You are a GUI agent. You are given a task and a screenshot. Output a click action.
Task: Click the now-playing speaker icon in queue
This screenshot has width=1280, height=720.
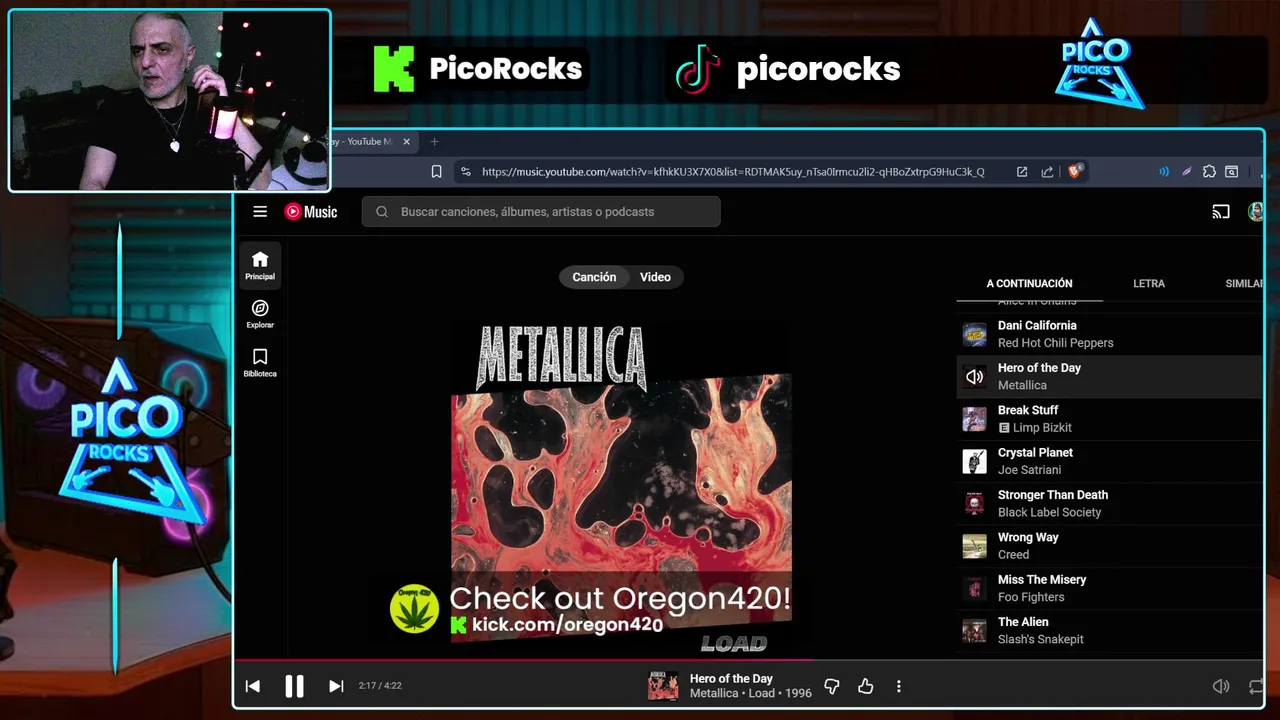coord(974,377)
